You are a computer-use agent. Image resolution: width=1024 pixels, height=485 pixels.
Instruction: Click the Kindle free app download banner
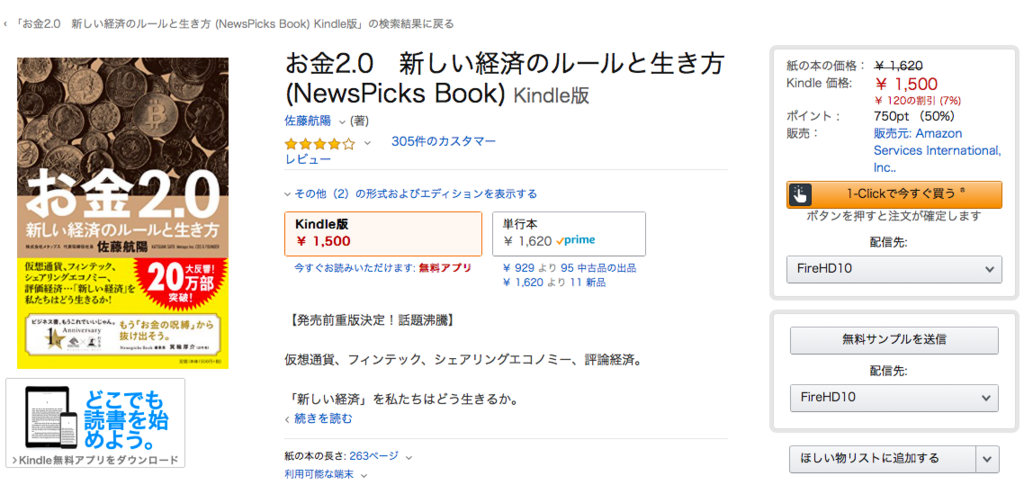tap(94, 423)
